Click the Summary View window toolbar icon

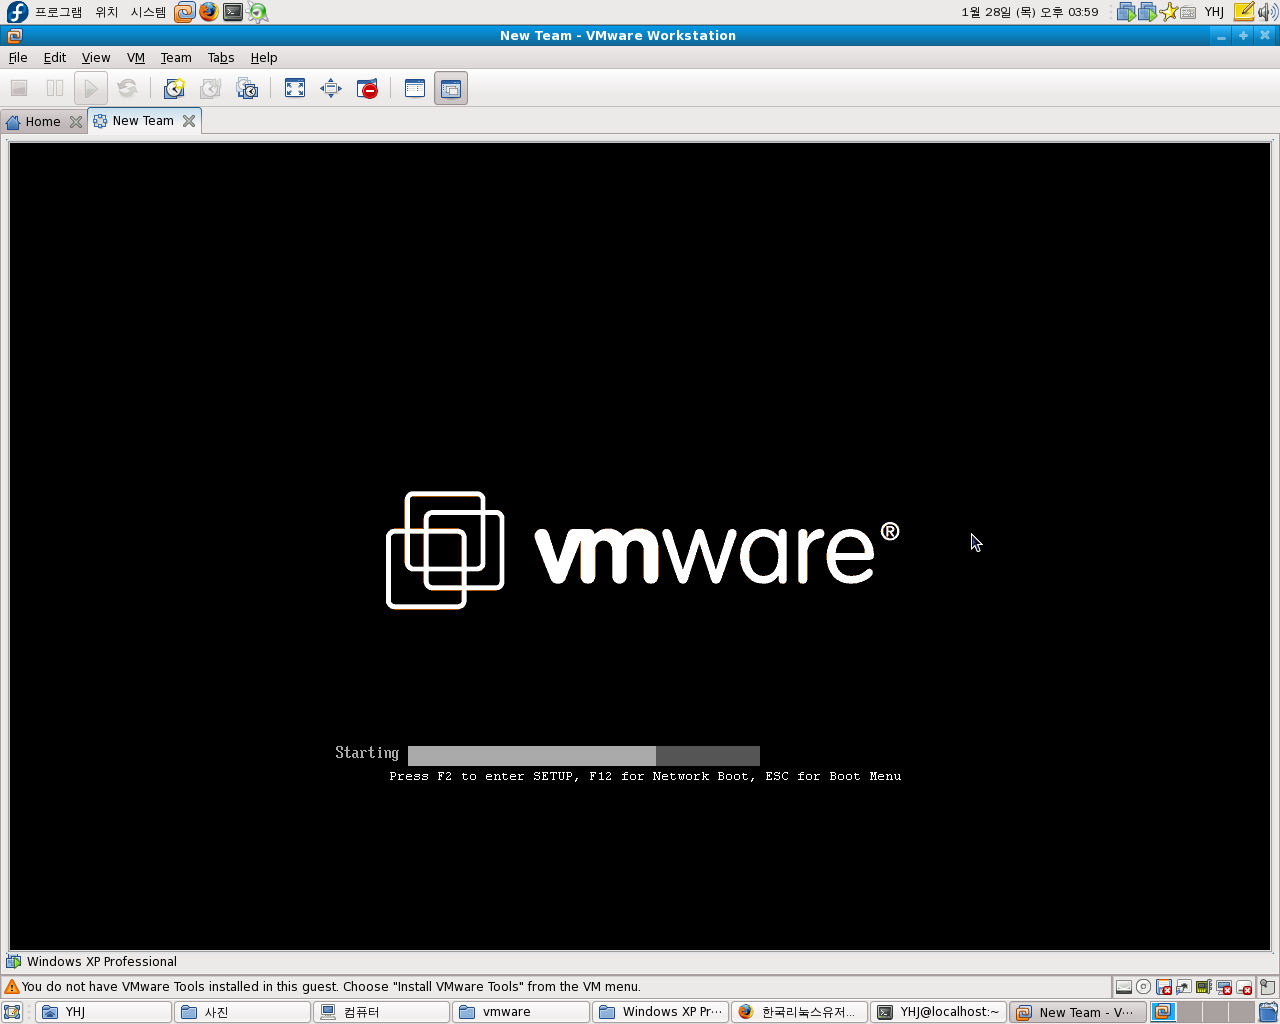coord(415,88)
